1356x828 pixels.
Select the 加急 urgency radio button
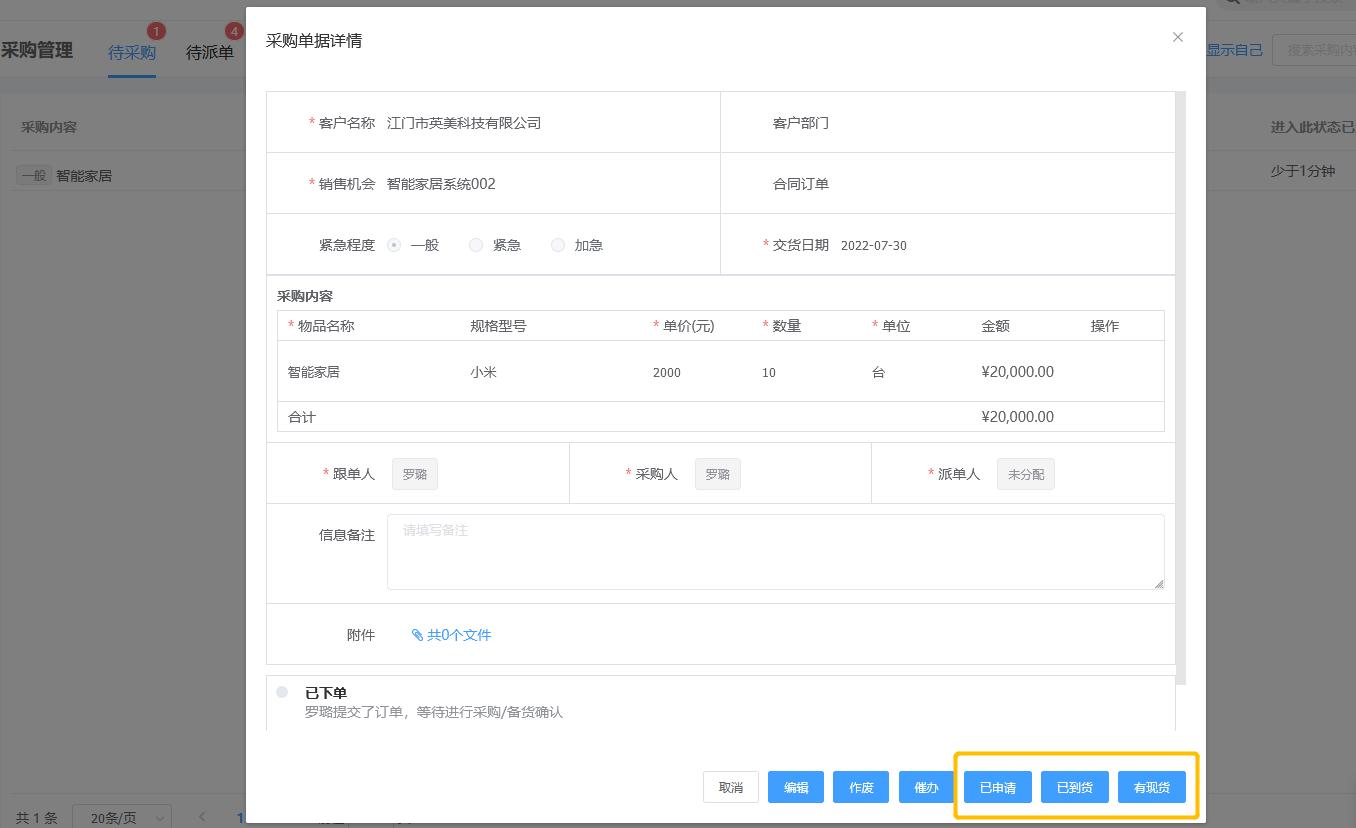click(x=558, y=245)
